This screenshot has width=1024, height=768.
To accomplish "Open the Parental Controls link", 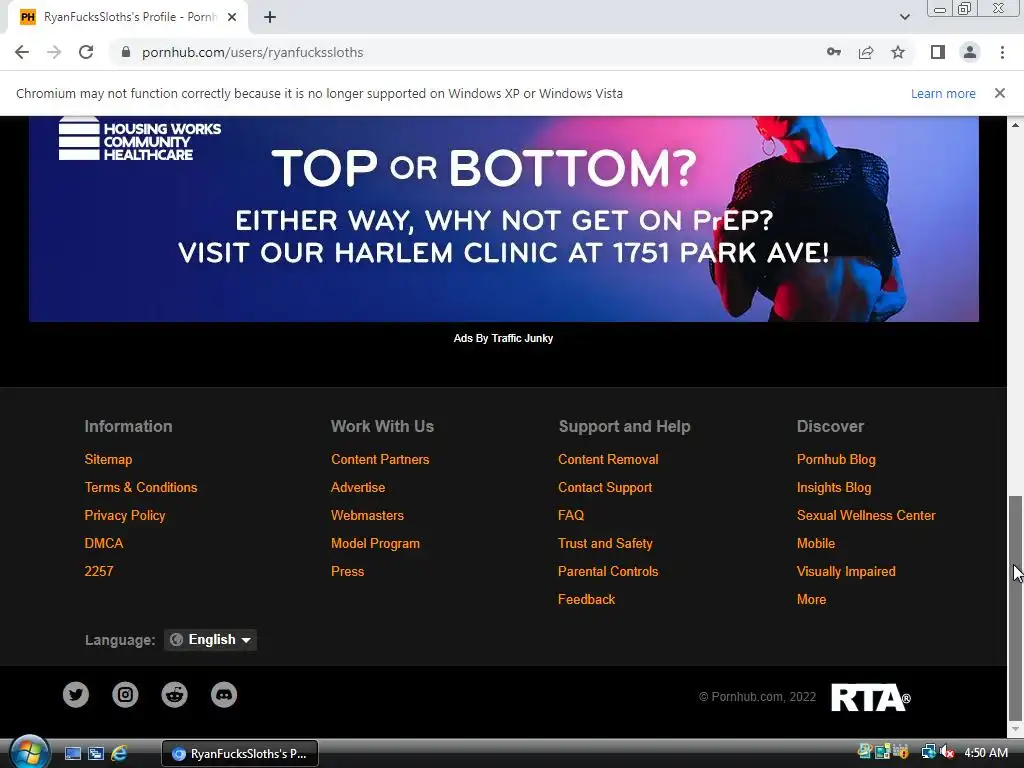I will 608,571.
